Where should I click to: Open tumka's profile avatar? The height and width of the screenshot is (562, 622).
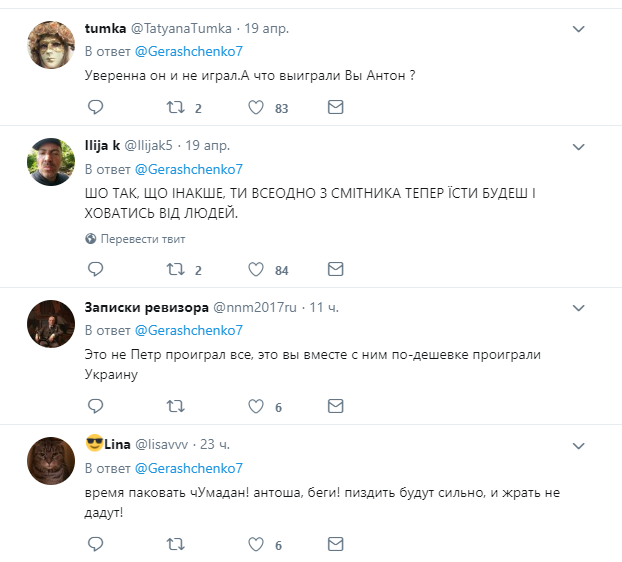coord(45,48)
